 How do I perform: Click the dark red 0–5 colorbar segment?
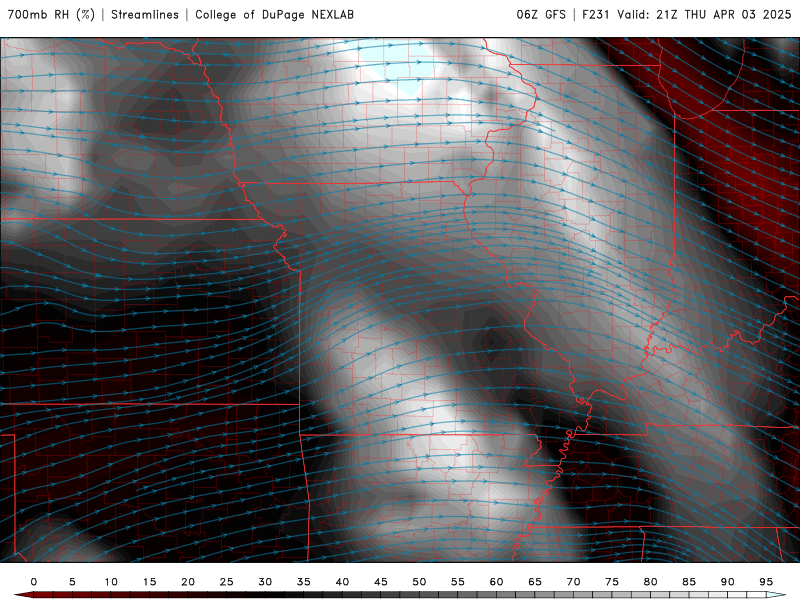point(53,595)
